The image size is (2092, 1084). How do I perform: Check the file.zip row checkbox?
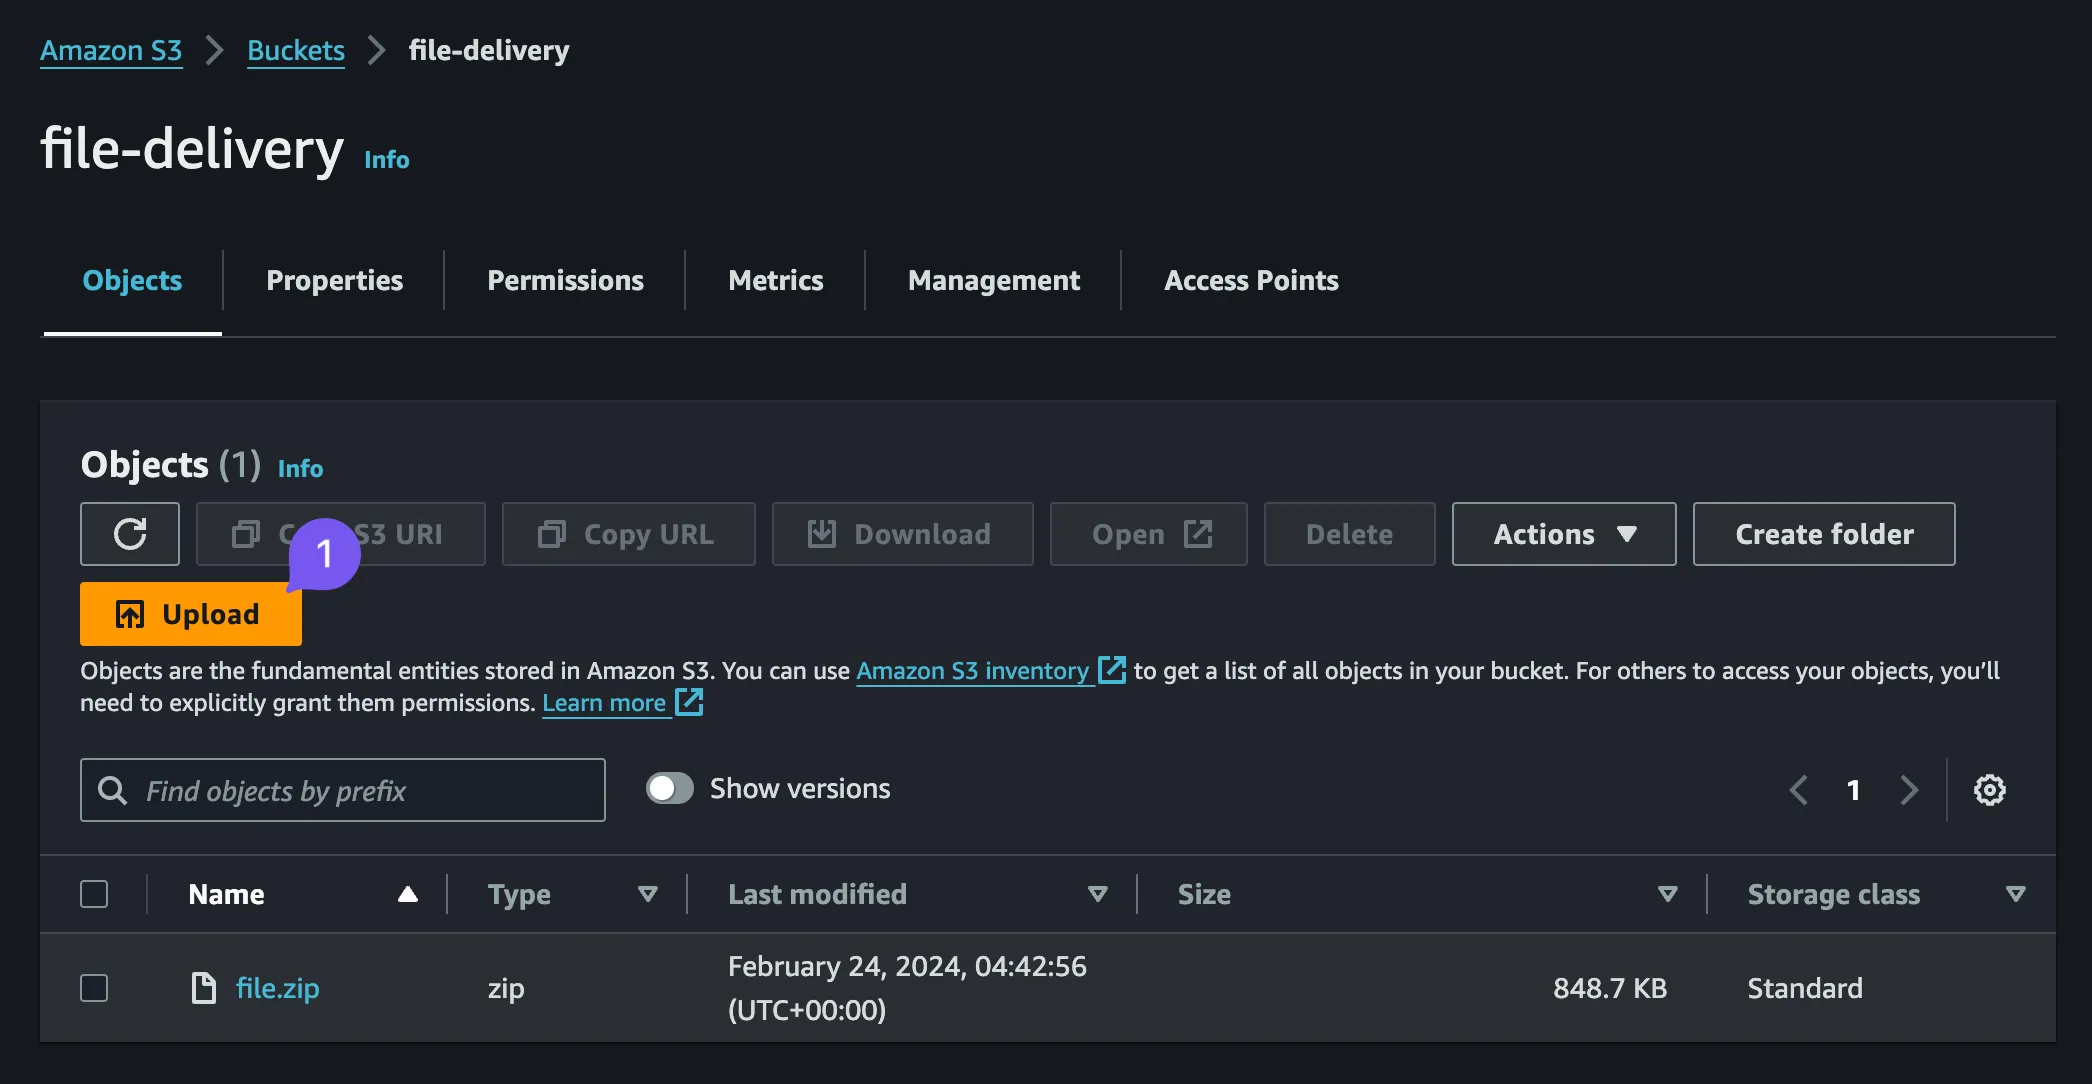point(94,988)
